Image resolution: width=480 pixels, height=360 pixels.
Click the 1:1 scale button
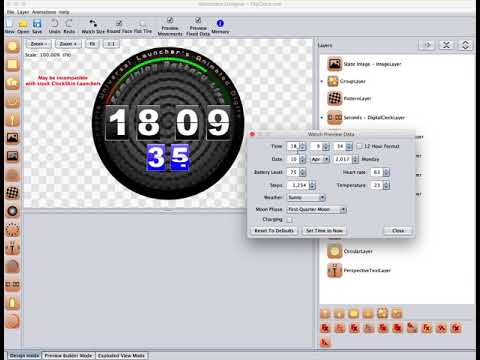point(111,44)
